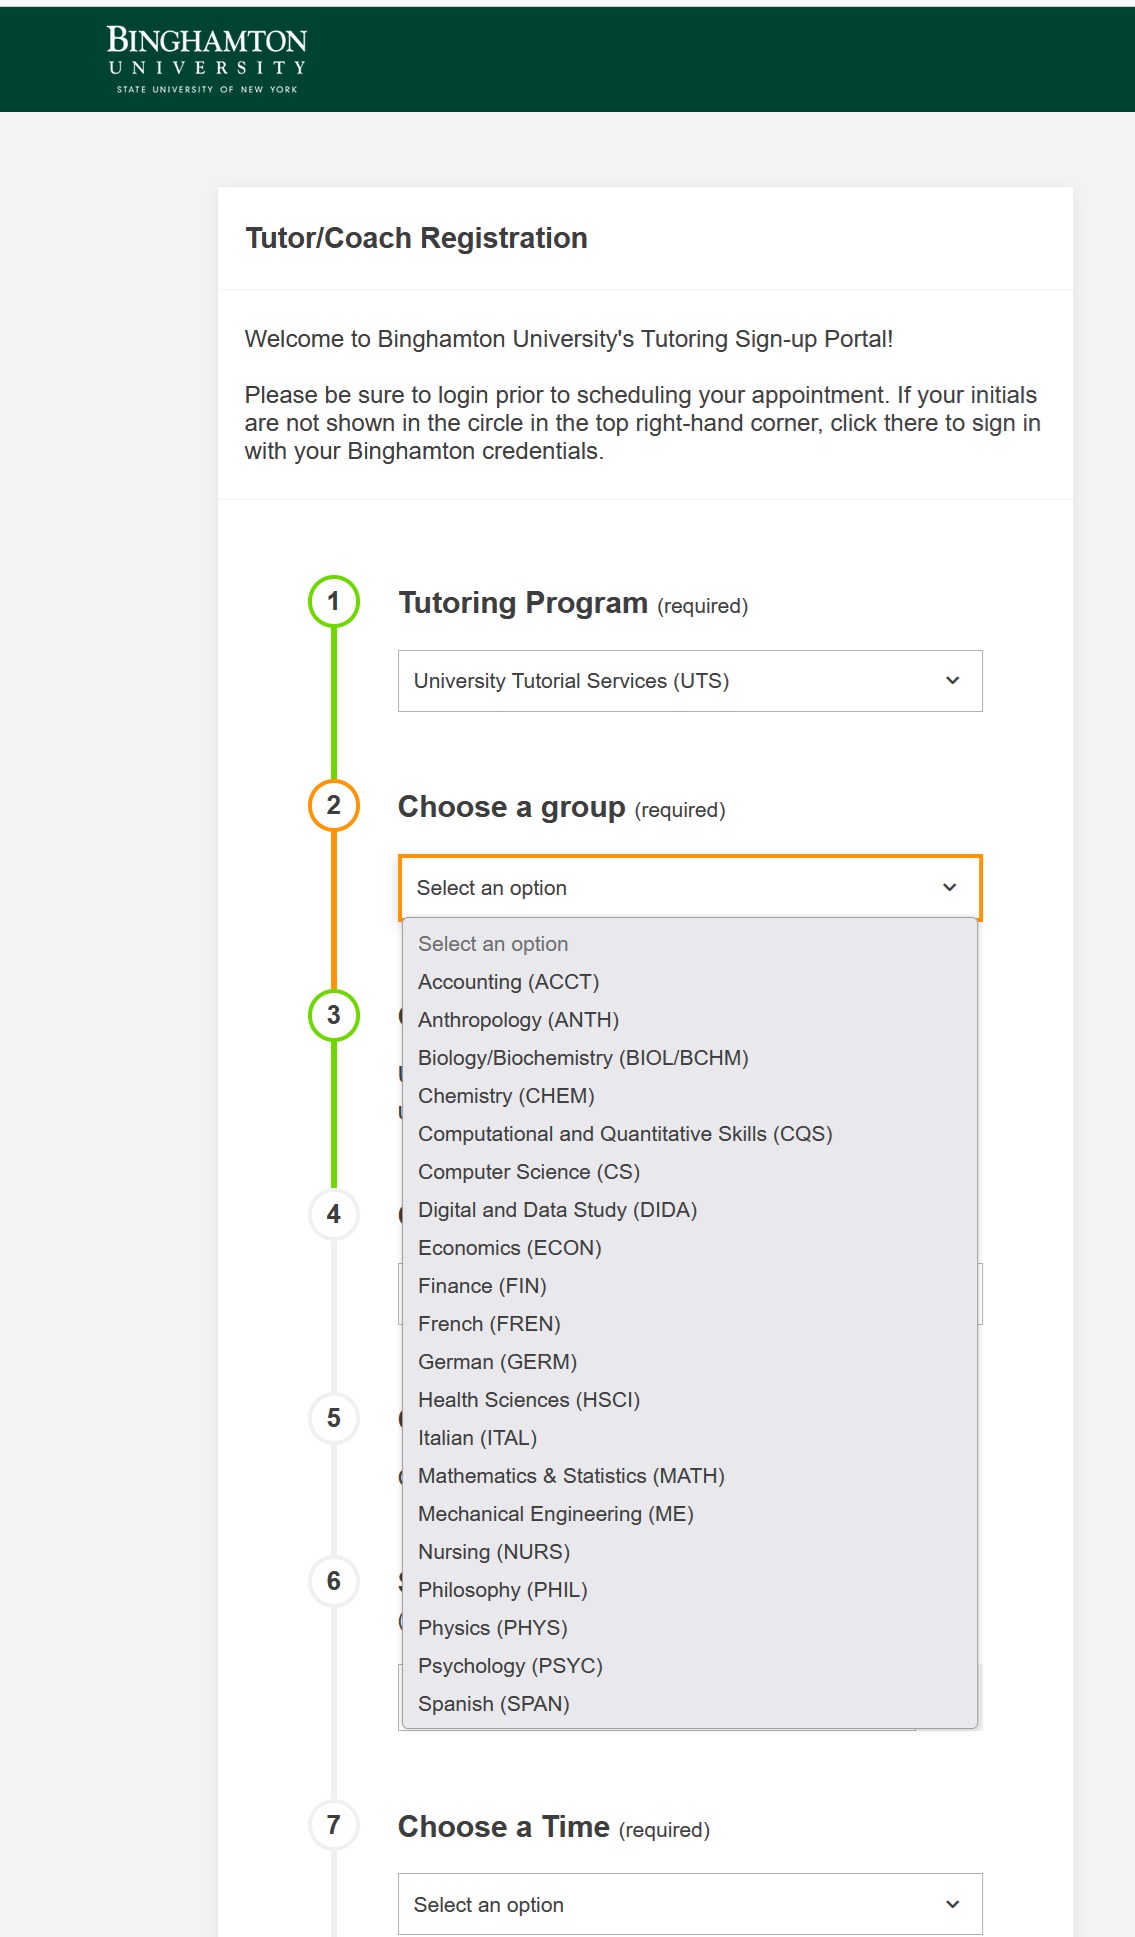This screenshot has height=1937, width=1135.
Task: Click the step 3 circle marker
Action: click(334, 1015)
